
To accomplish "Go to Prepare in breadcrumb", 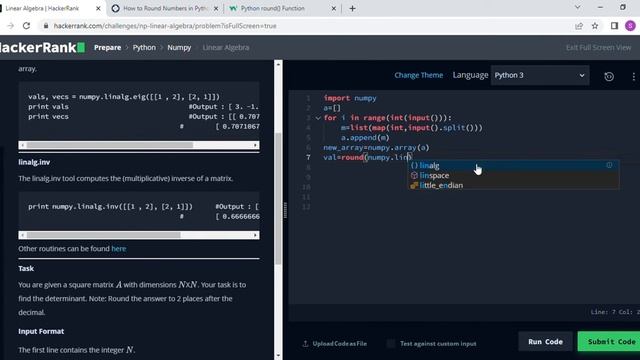I will pos(107,47).
